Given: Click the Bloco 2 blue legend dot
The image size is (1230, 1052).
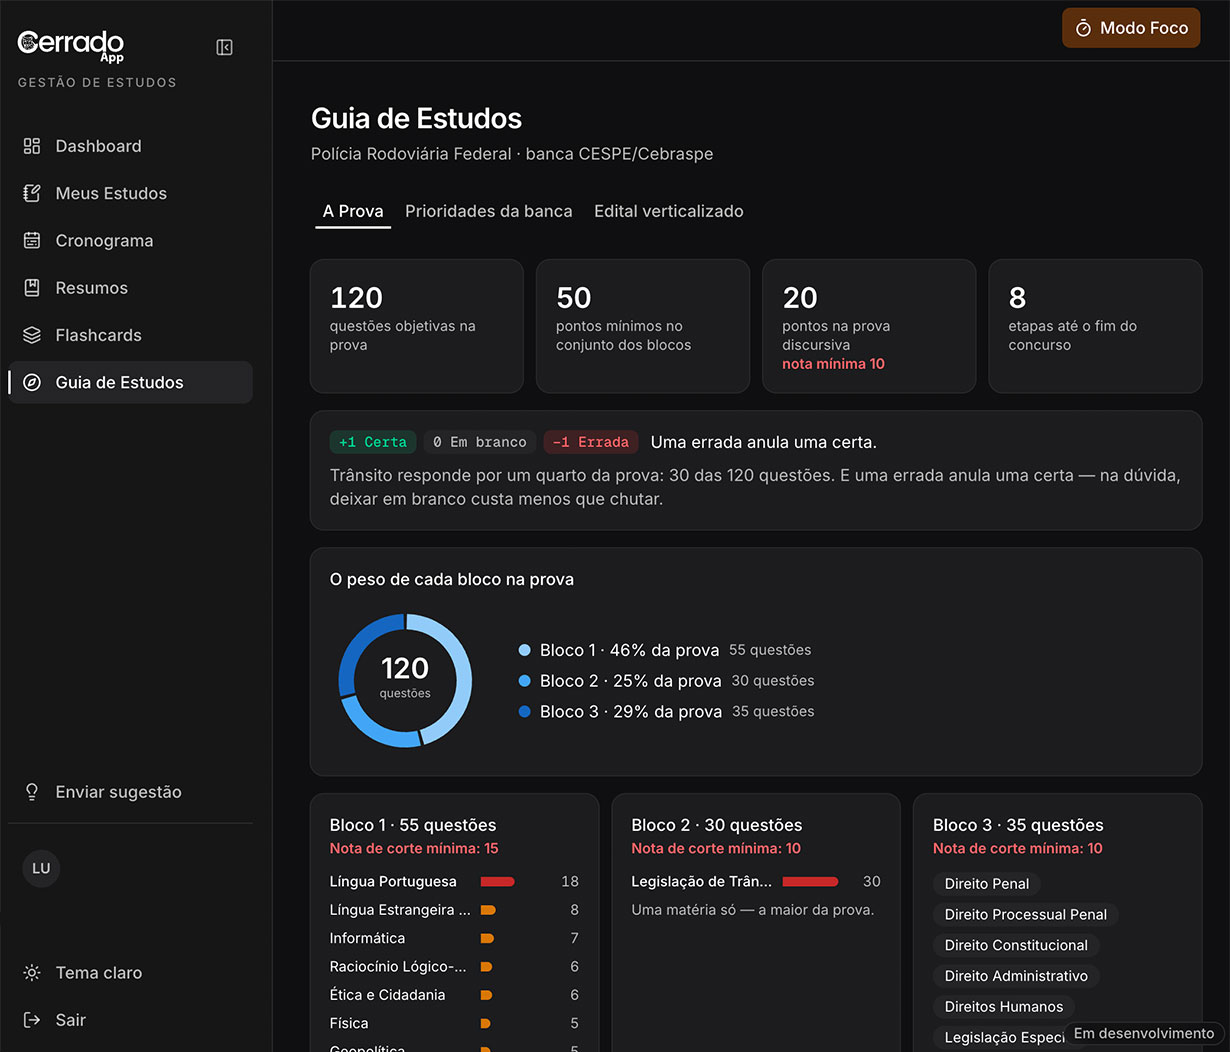Looking at the screenshot, I should [x=525, y=681].
